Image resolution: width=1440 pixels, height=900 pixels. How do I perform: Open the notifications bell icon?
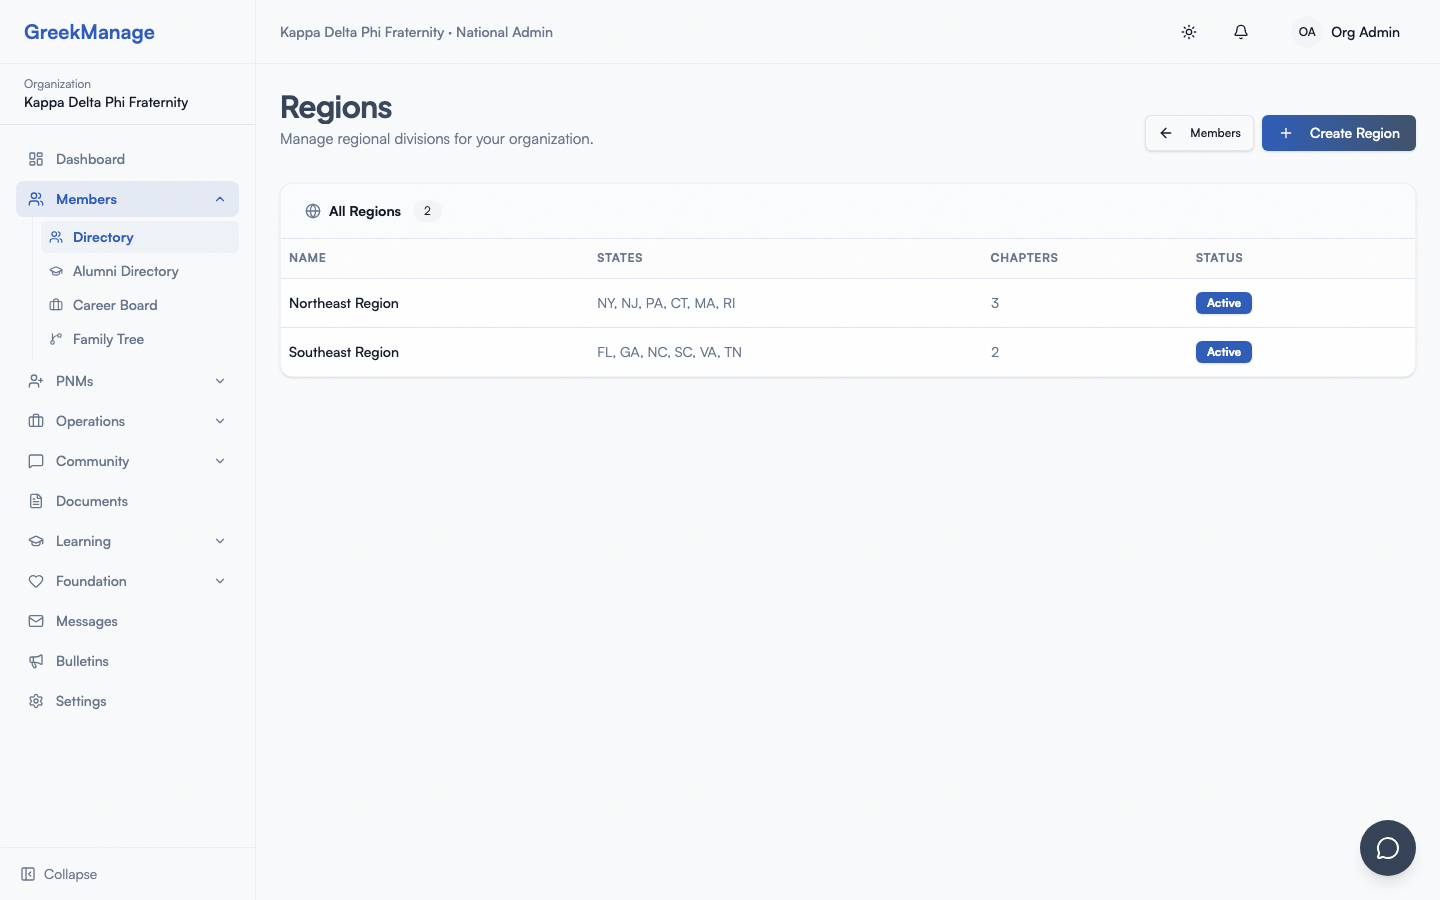point(1240,32)
